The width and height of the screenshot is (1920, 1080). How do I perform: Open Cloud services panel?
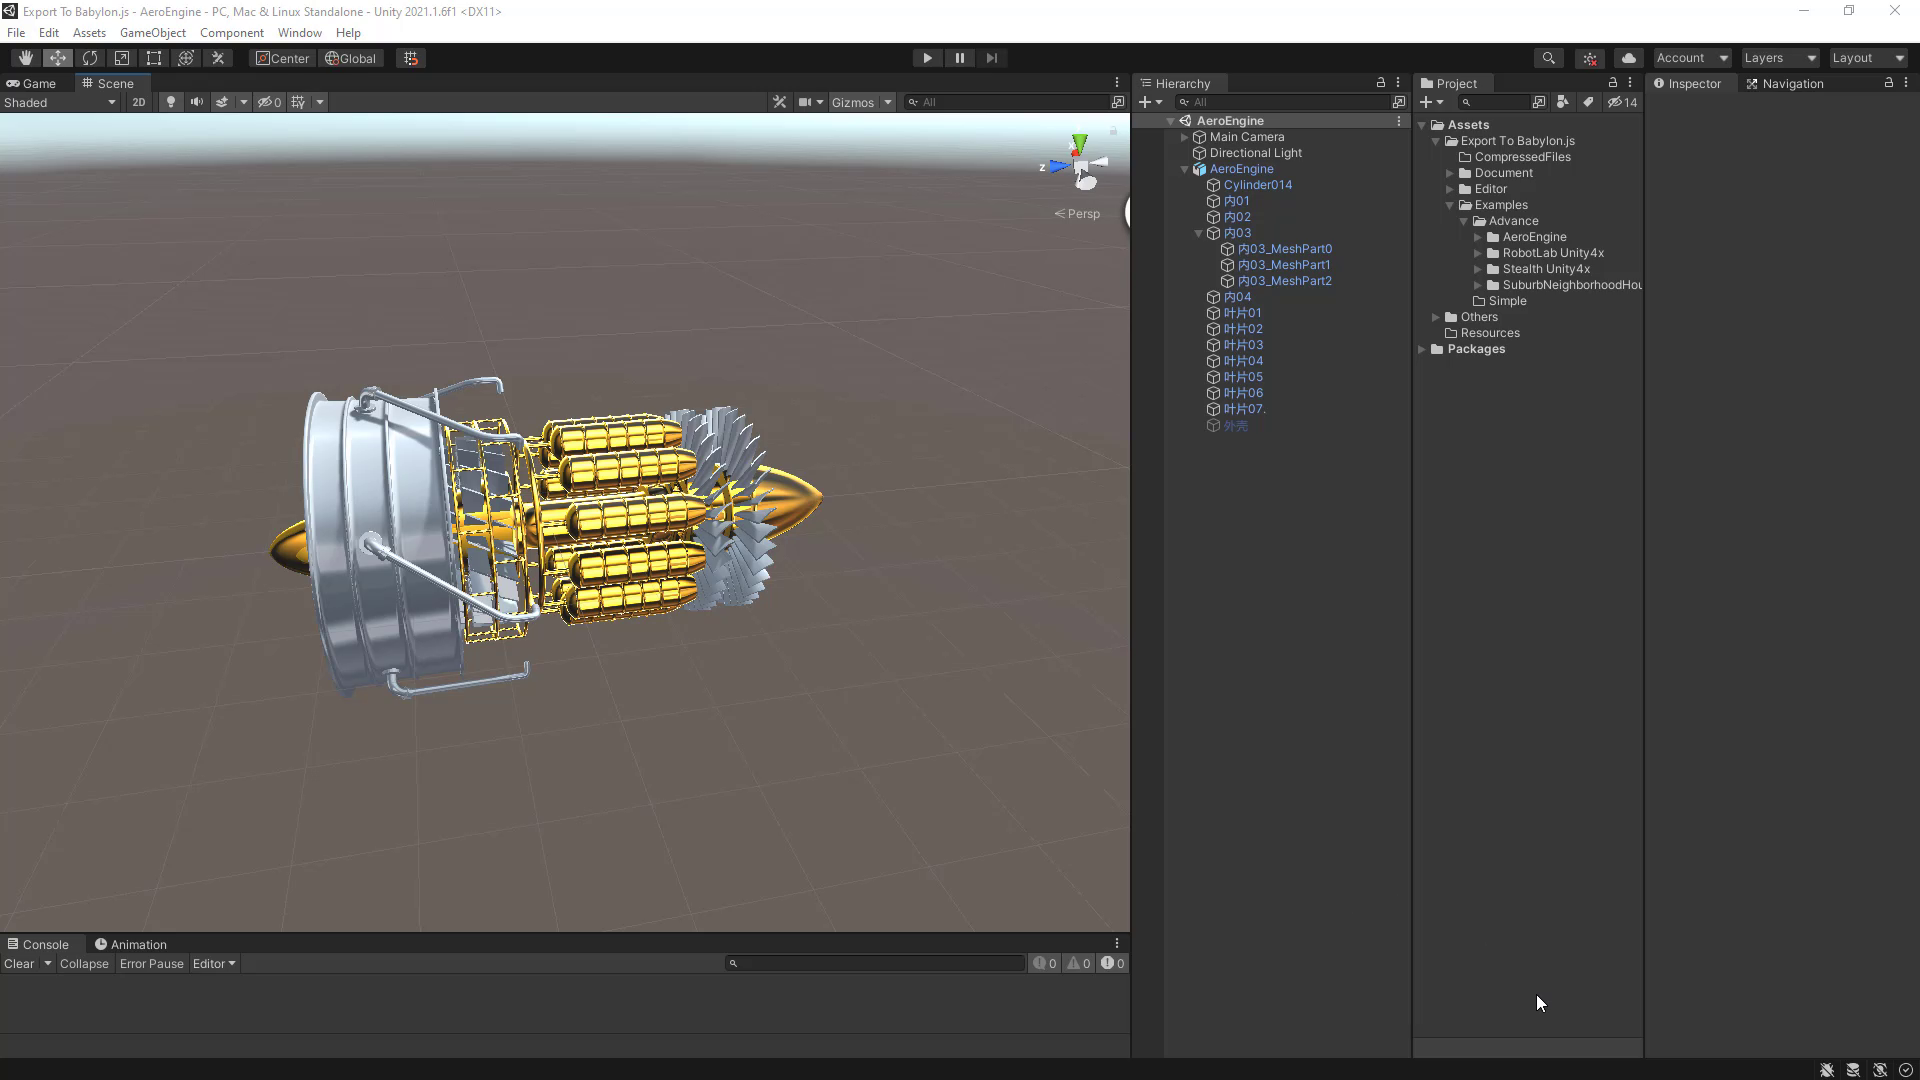pyautogui.click(x=1628, y=58)
